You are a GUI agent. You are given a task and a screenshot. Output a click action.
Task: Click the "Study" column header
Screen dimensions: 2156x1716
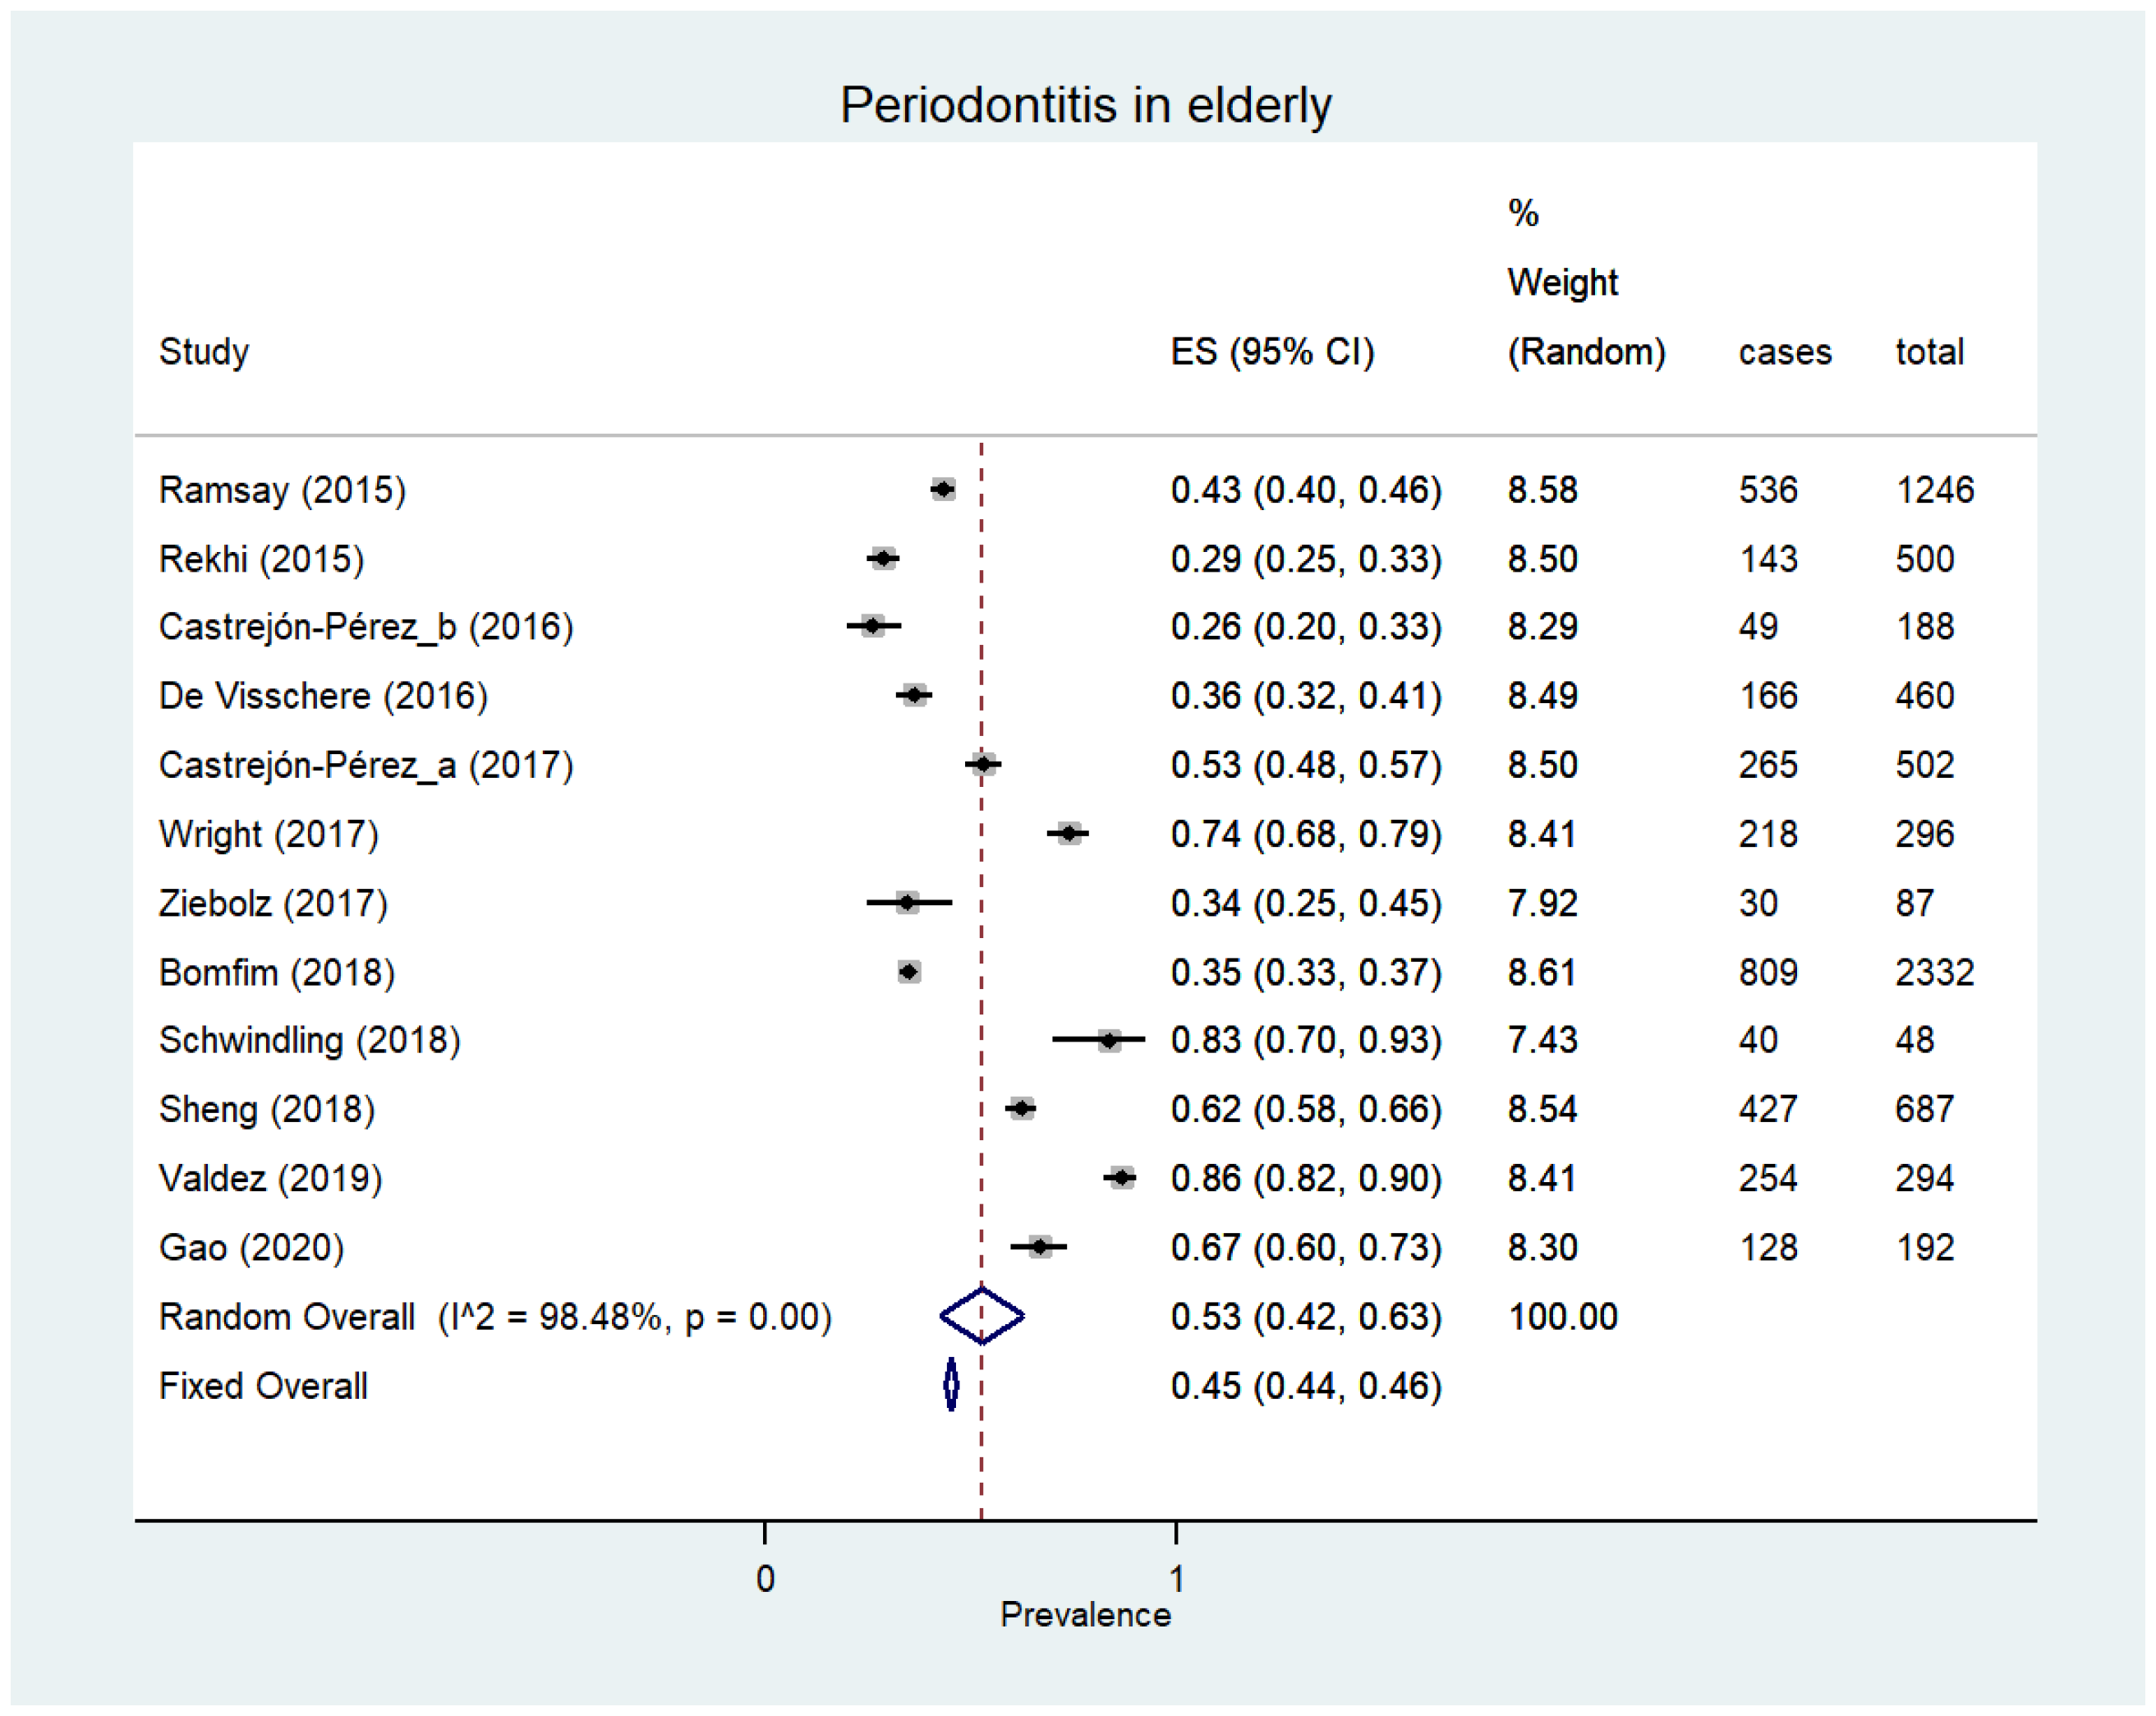tap(204, 352)
